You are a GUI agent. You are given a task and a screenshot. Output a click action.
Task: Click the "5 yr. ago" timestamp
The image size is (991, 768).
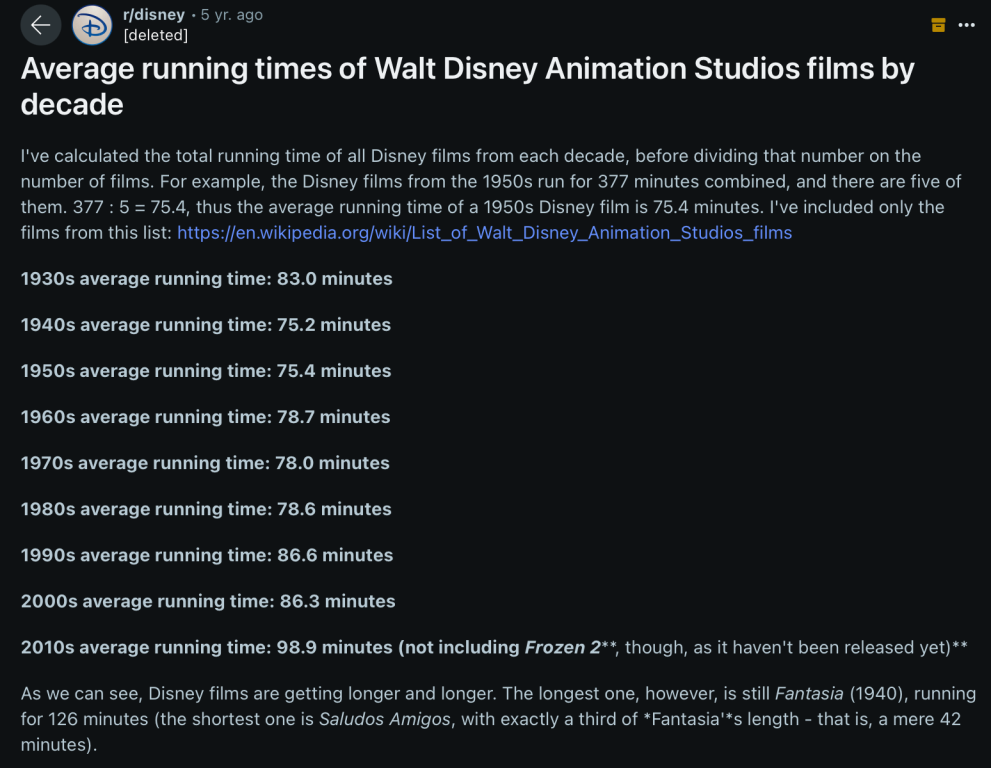click(232, 15)
